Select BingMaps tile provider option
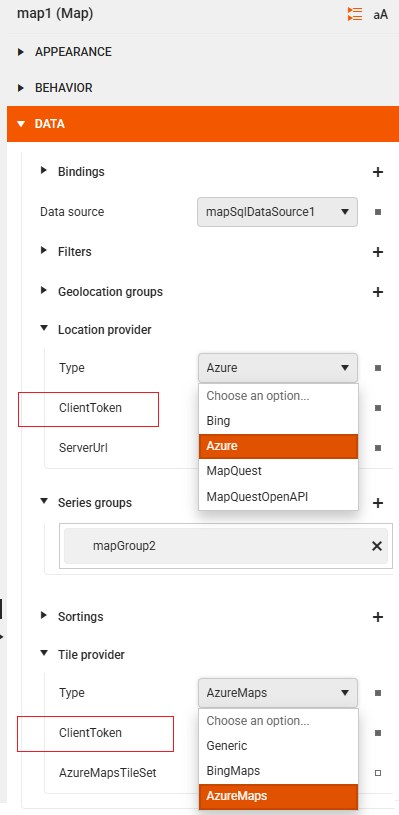Viewport: 399px width, 815px height. tap(278, 771)
